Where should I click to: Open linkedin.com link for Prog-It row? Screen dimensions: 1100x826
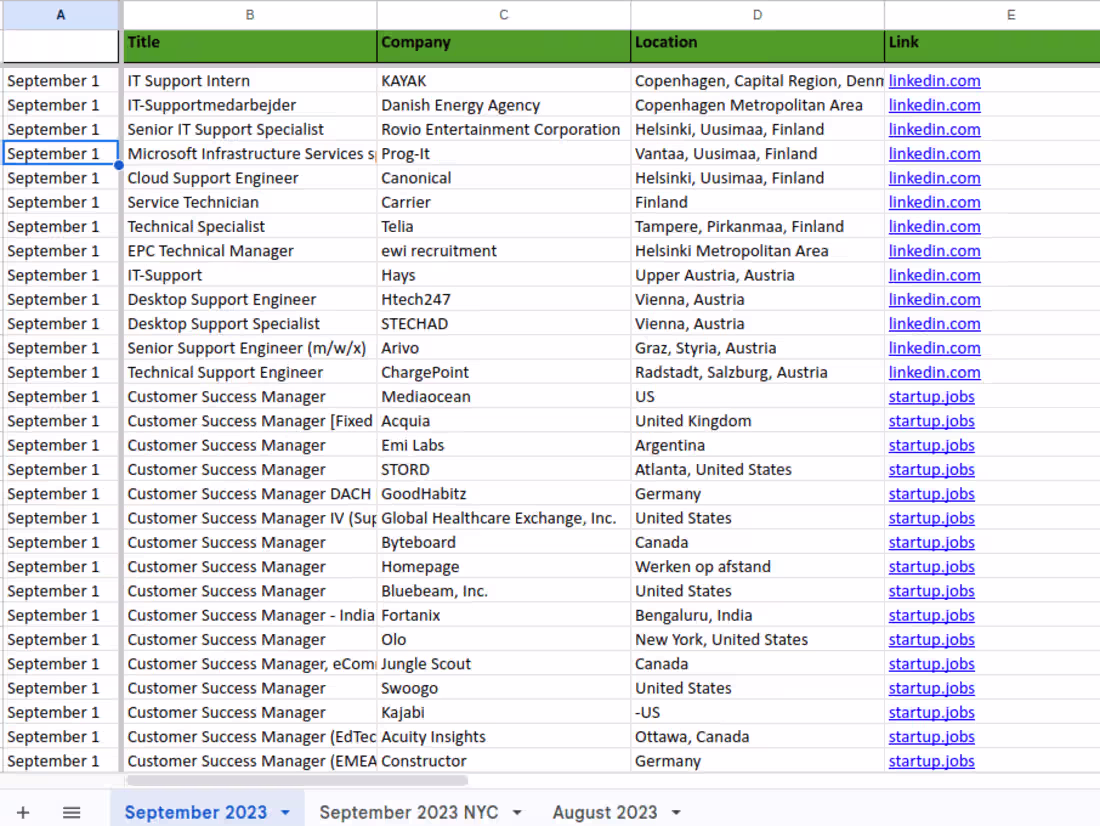click(934, 154)
